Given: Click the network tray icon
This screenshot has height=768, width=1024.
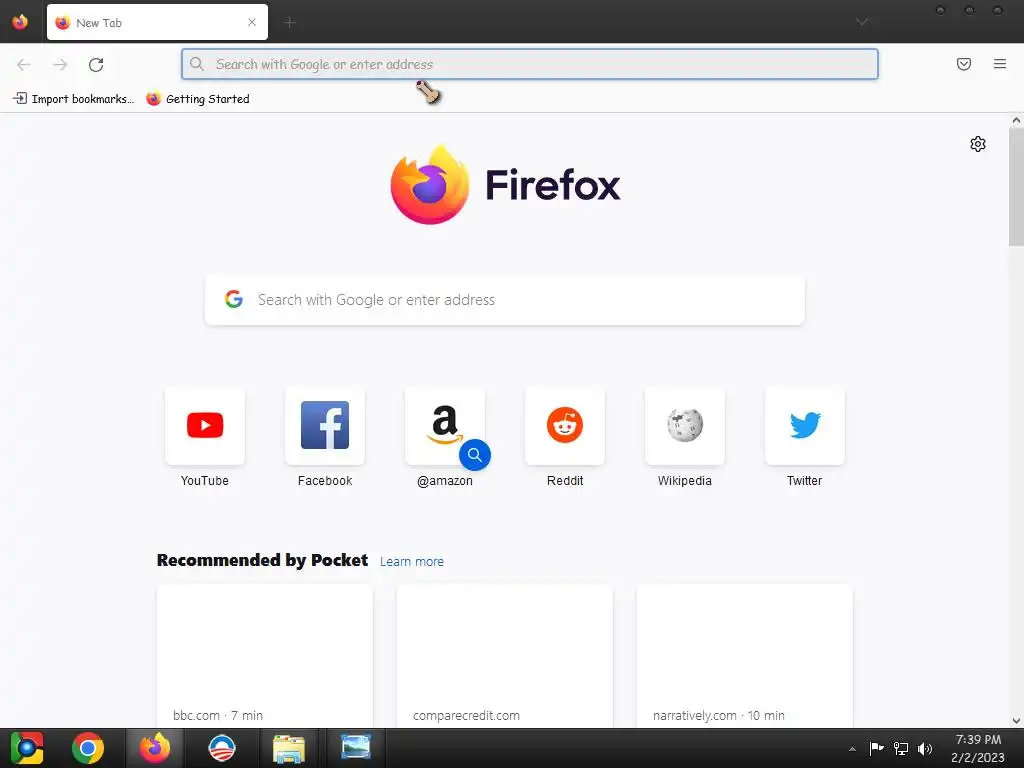Looking at the screenshot, I should pyautogui.click(x=901, y=748).
